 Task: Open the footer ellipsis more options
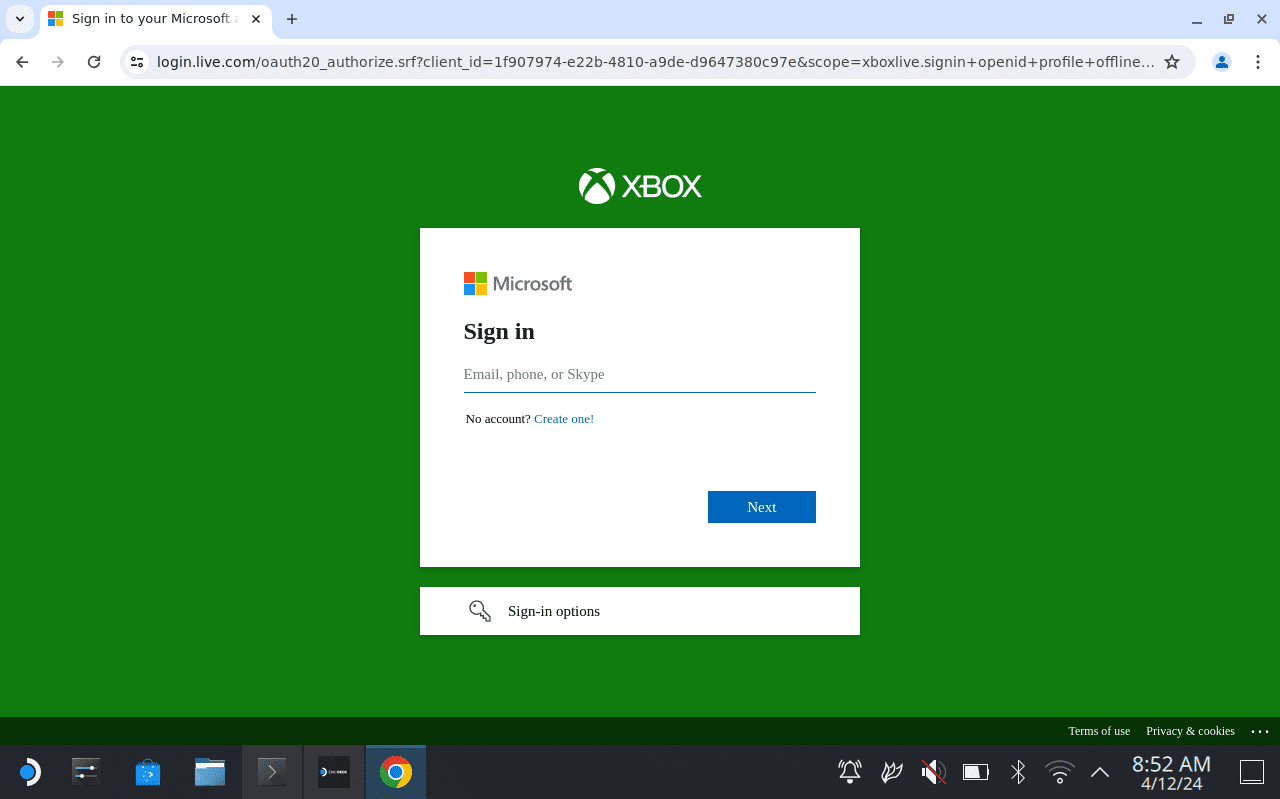tap(1260, 731)
